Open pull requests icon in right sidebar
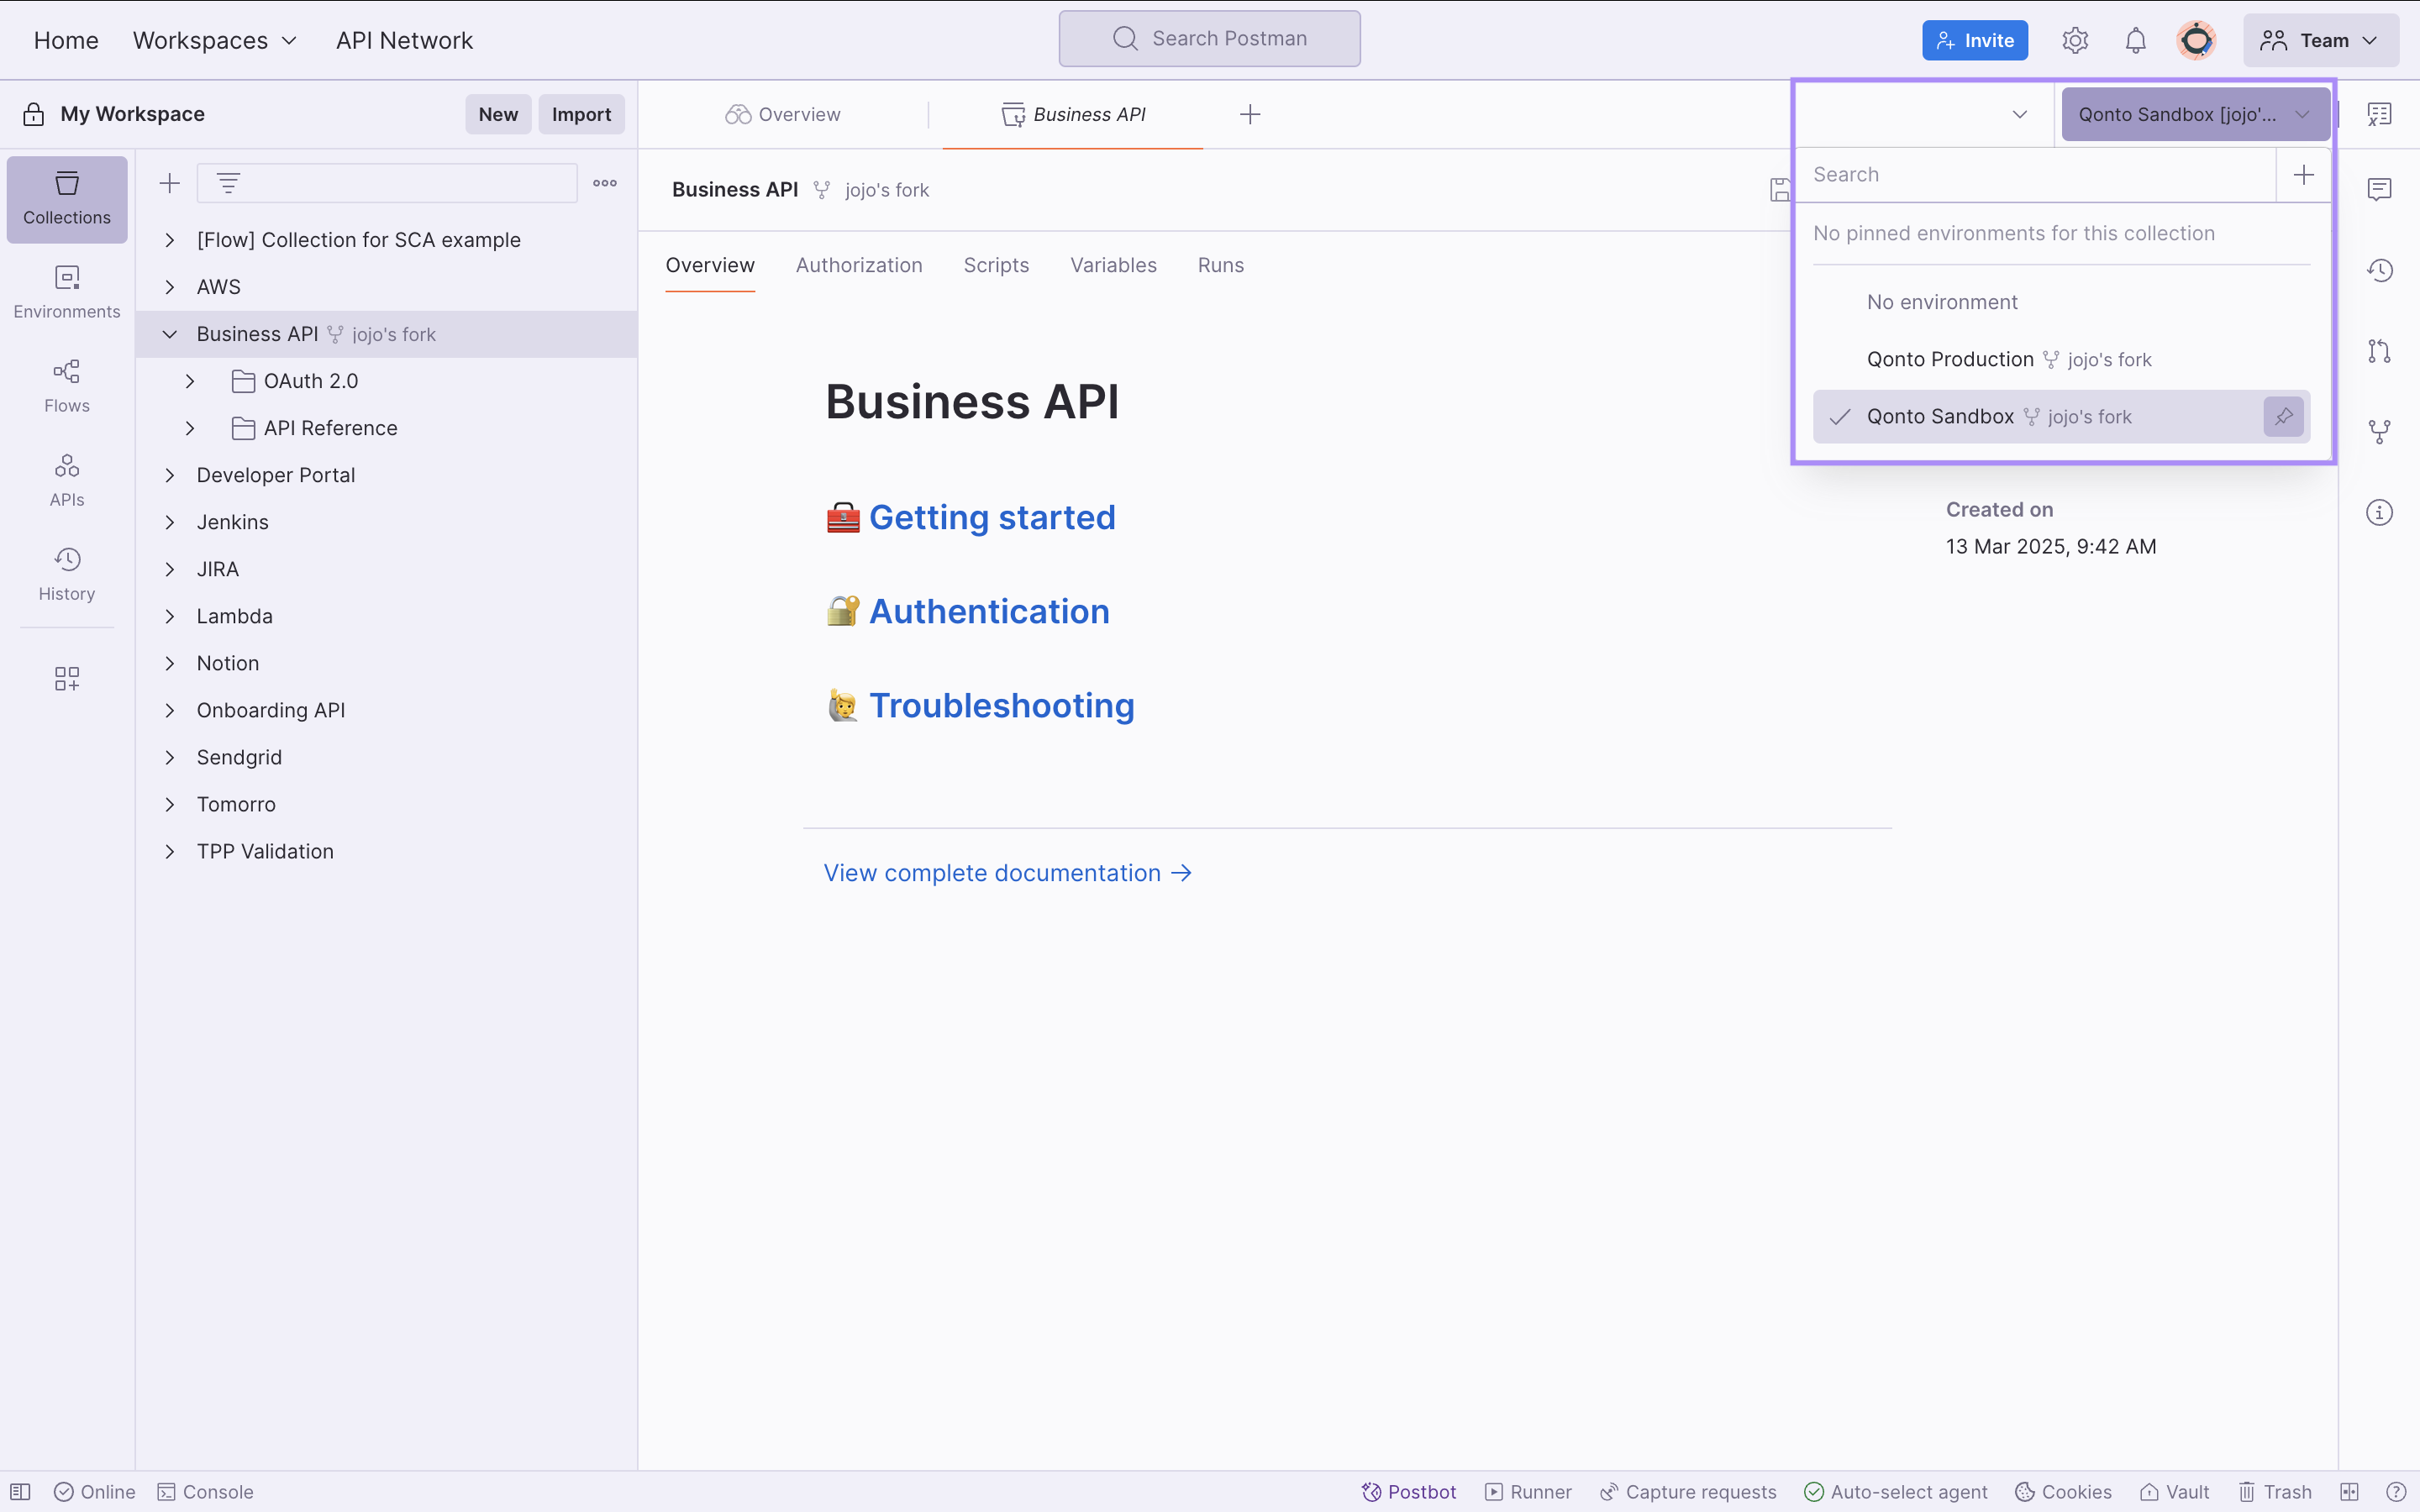2420x1512 pixels. click(2380, 351)
